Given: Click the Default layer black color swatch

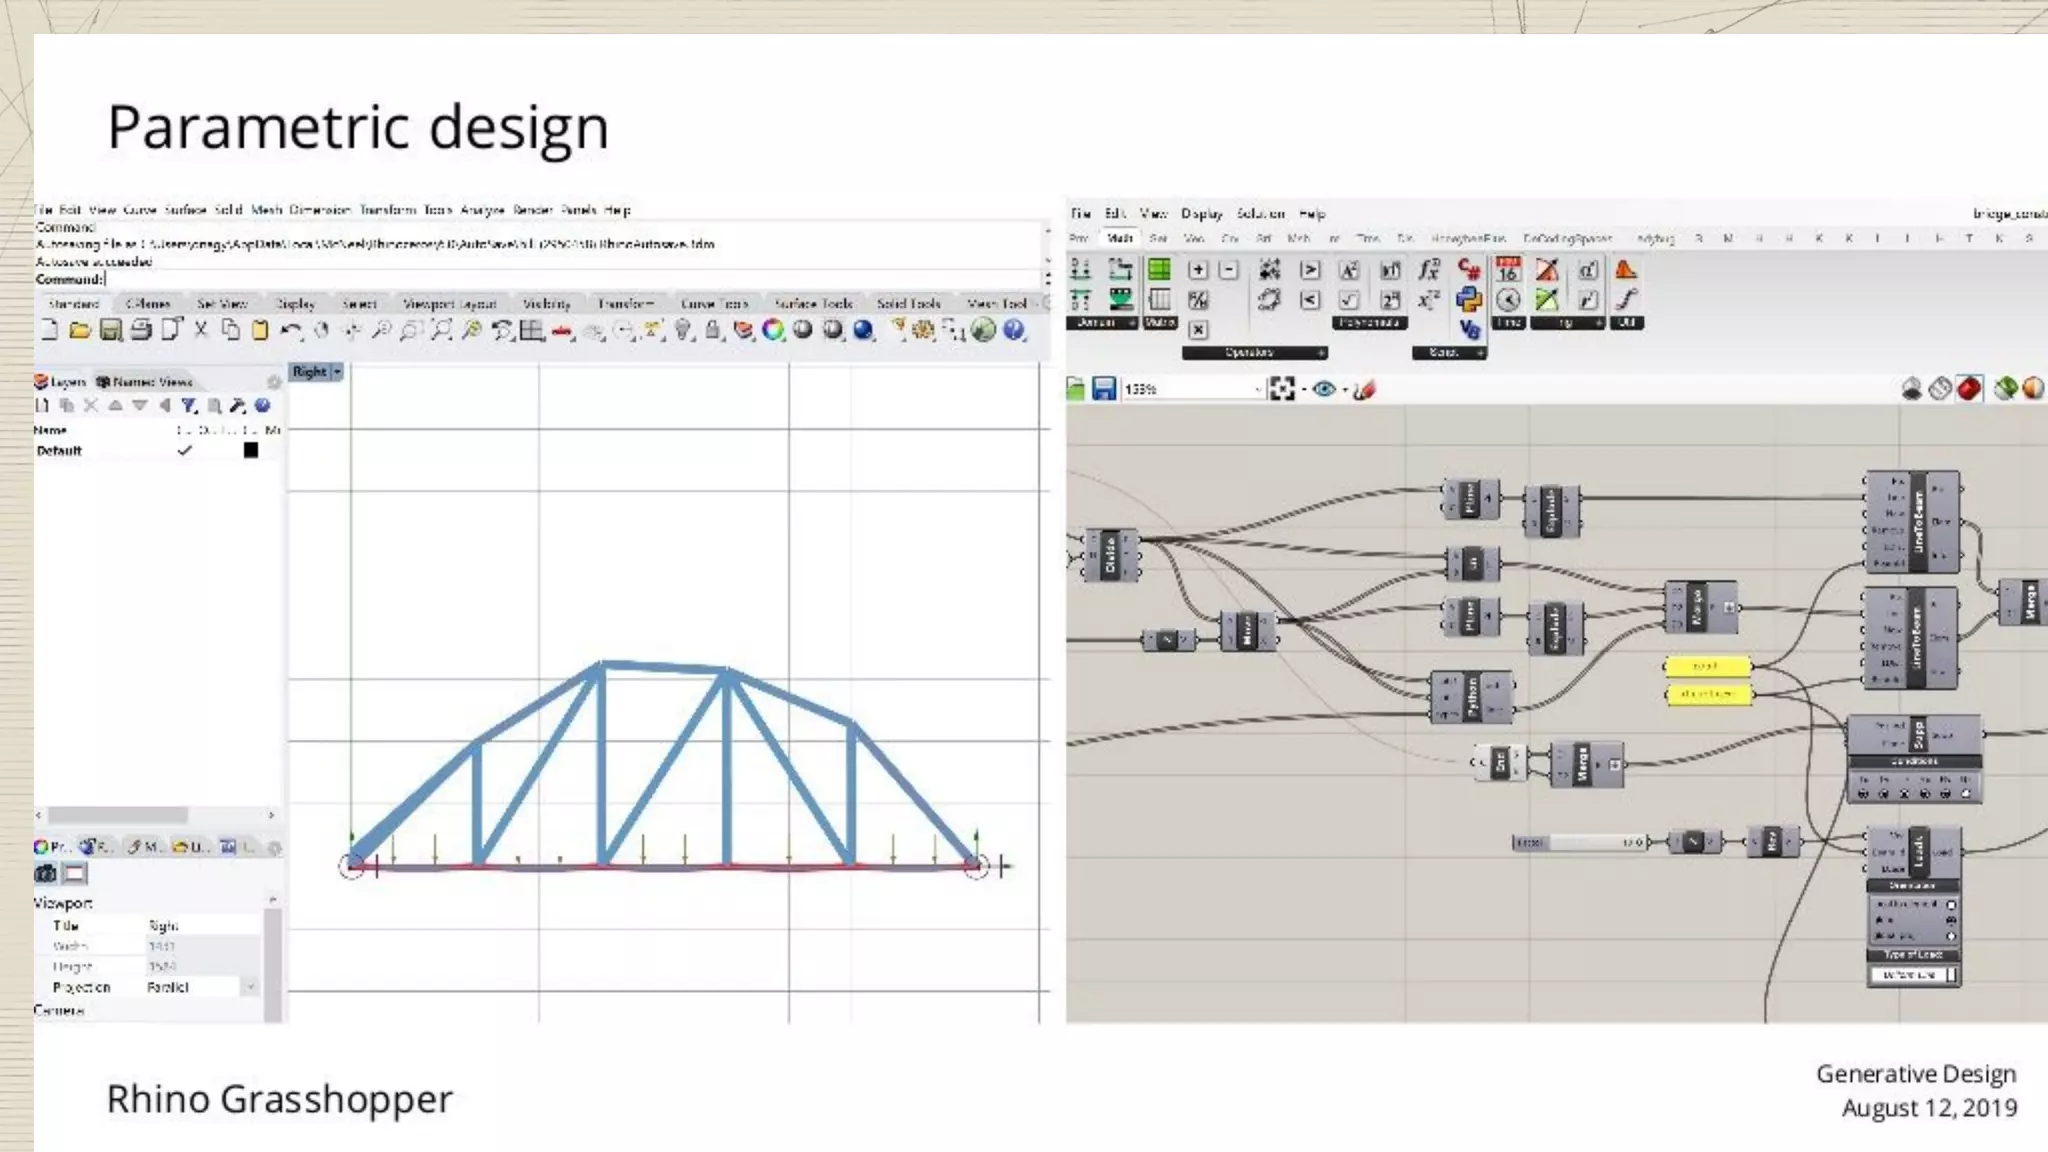Looking at the screenshot, I should point(251,451).
